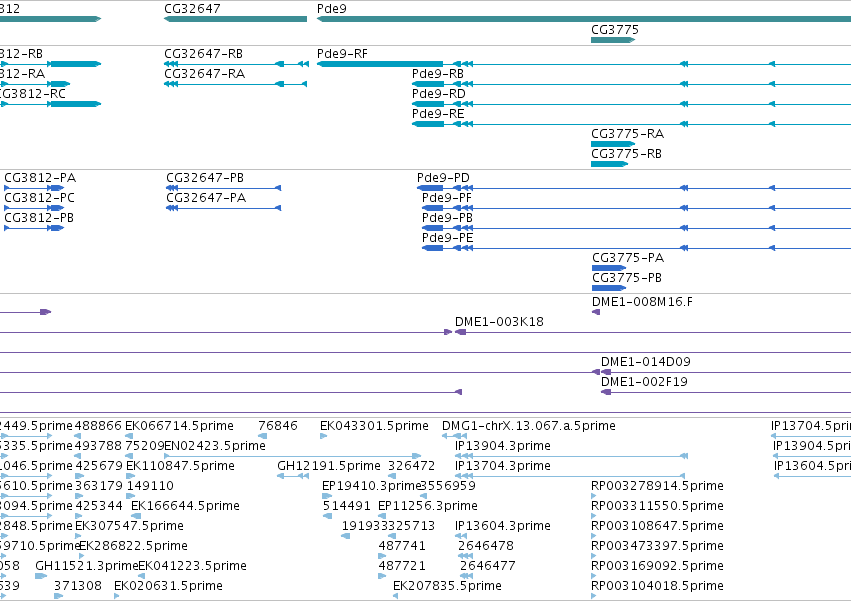Click the 514491 feature label
851x601 pixels.
(347, 506)
